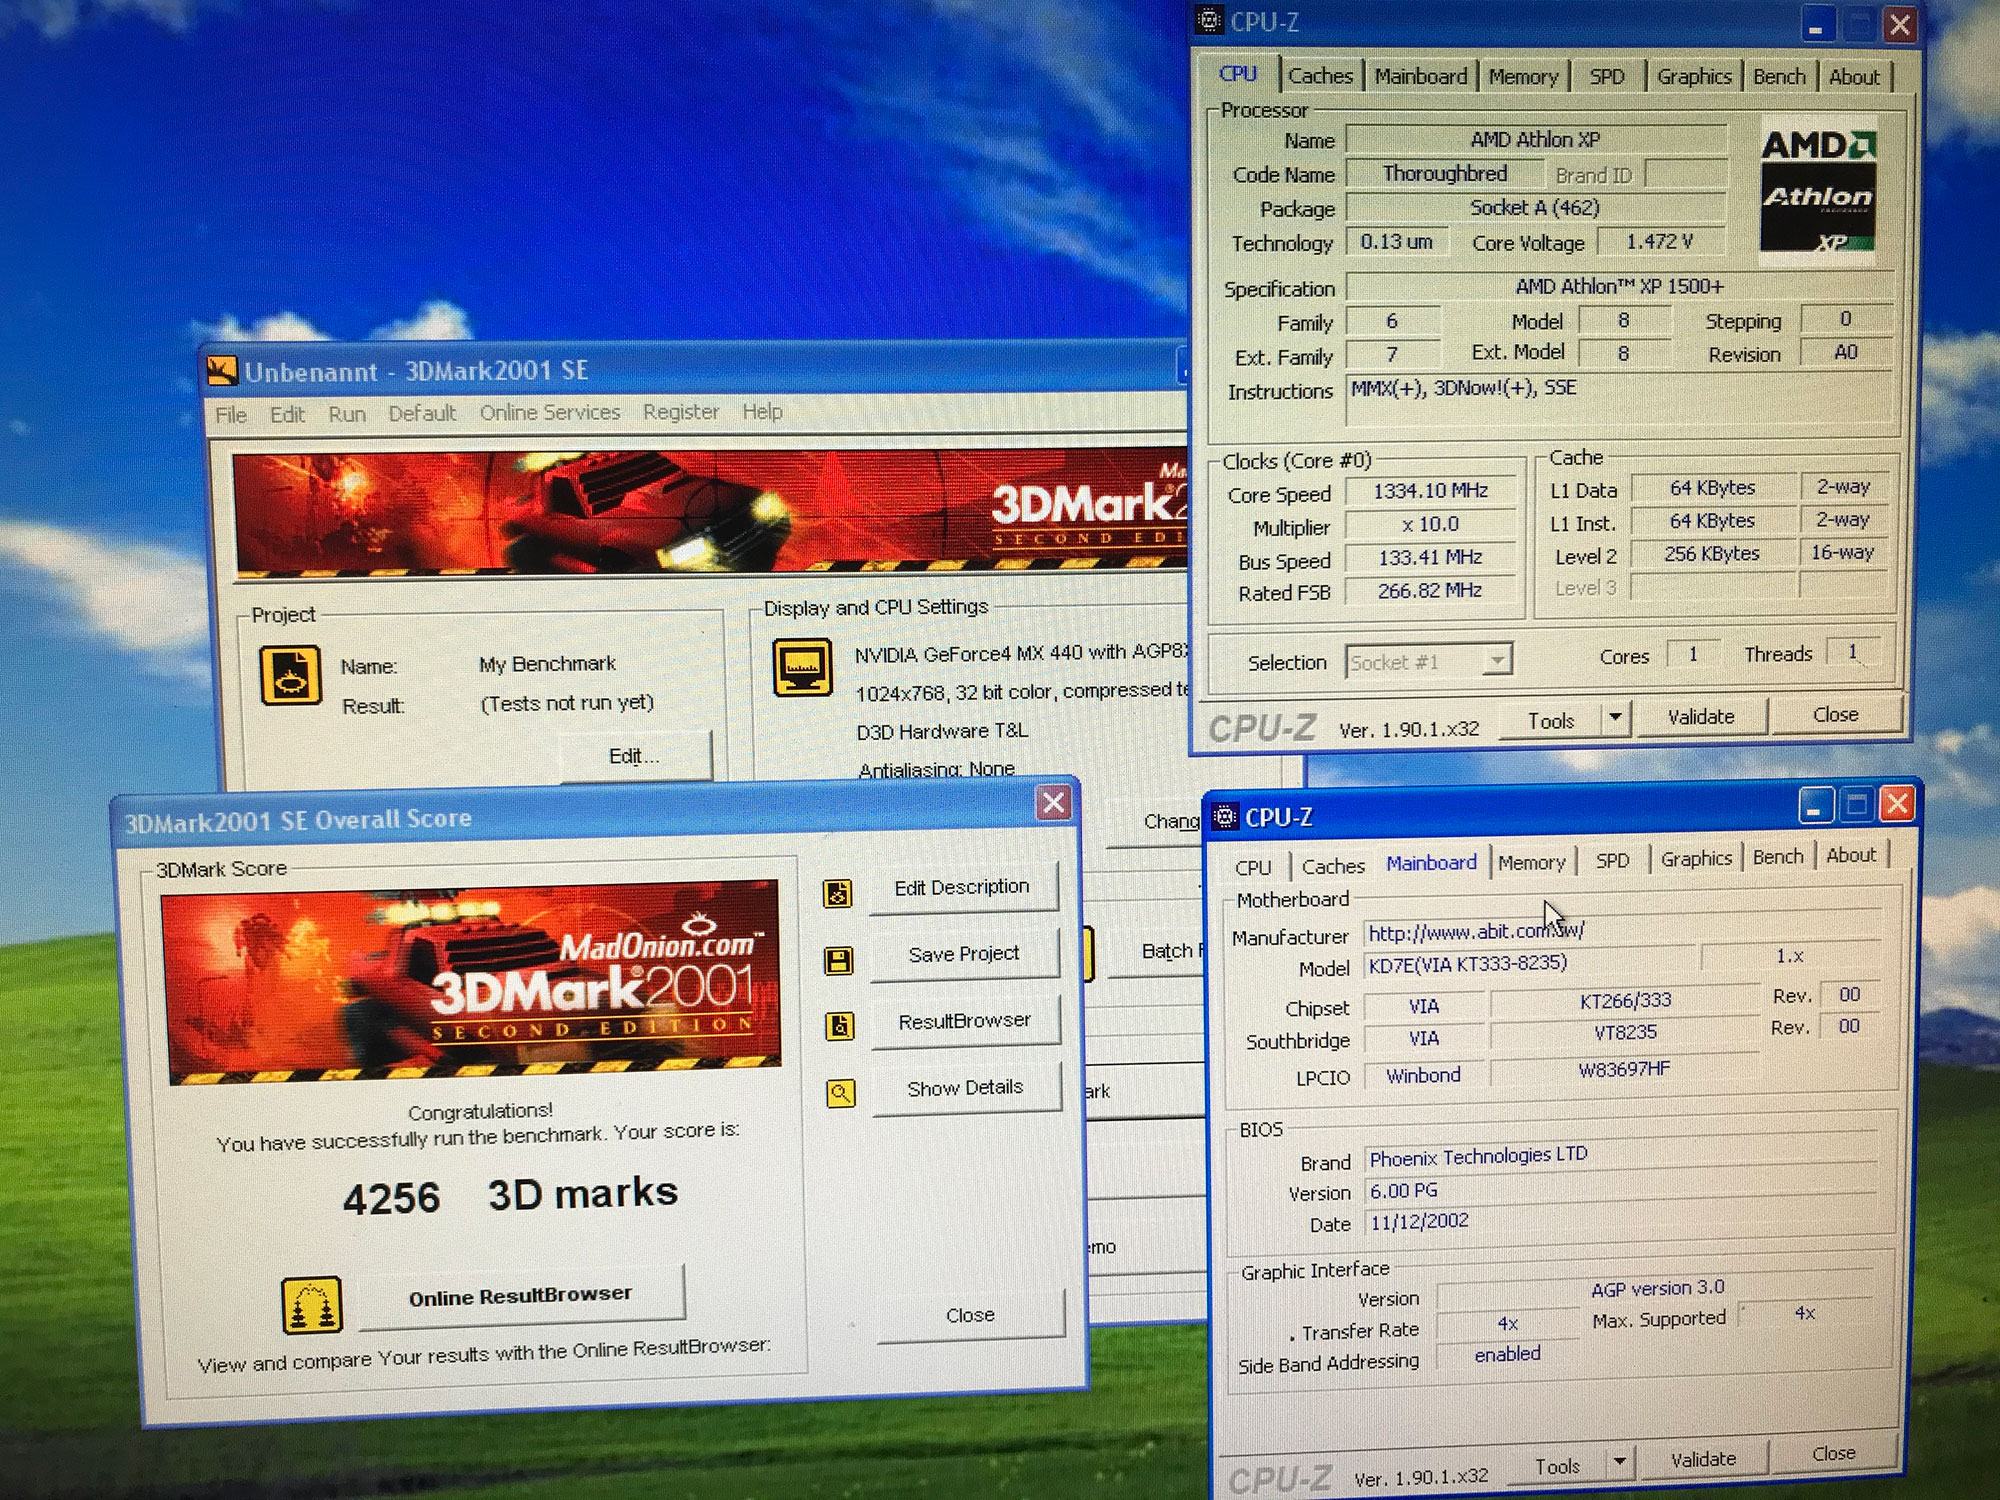
Task: Click Validate button in upper CPU-Z window
Action: (1700, 716)
